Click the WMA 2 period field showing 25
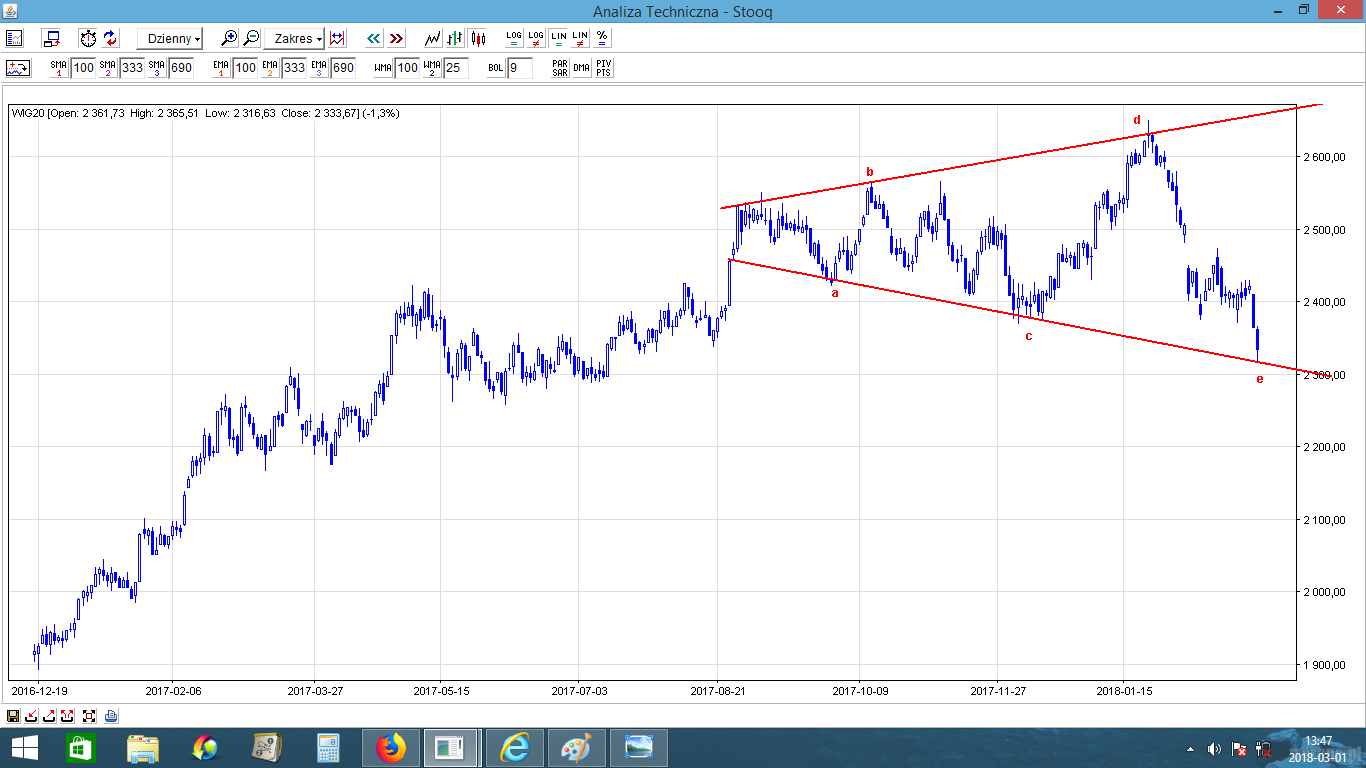This screenshot has height=768, width=1366. [455, 68]
